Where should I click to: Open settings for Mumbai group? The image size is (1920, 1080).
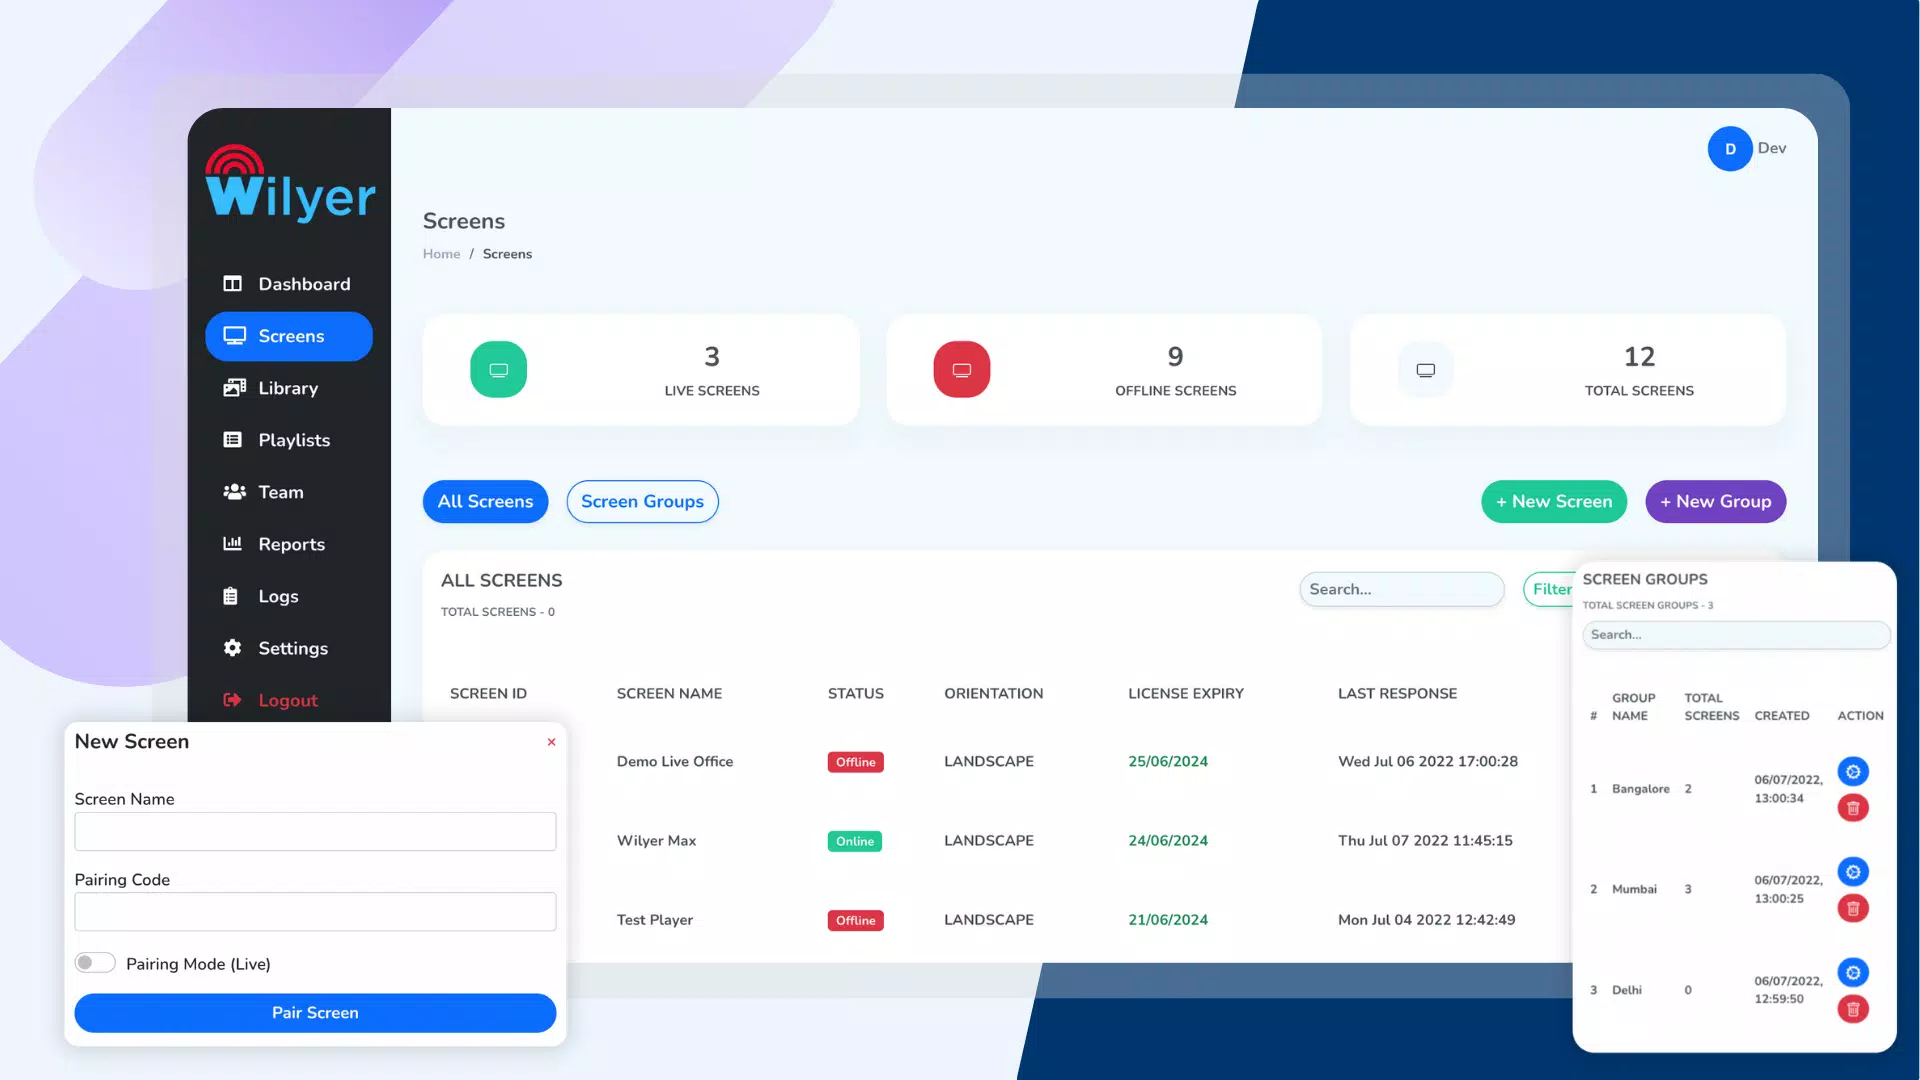(1853, 872)
